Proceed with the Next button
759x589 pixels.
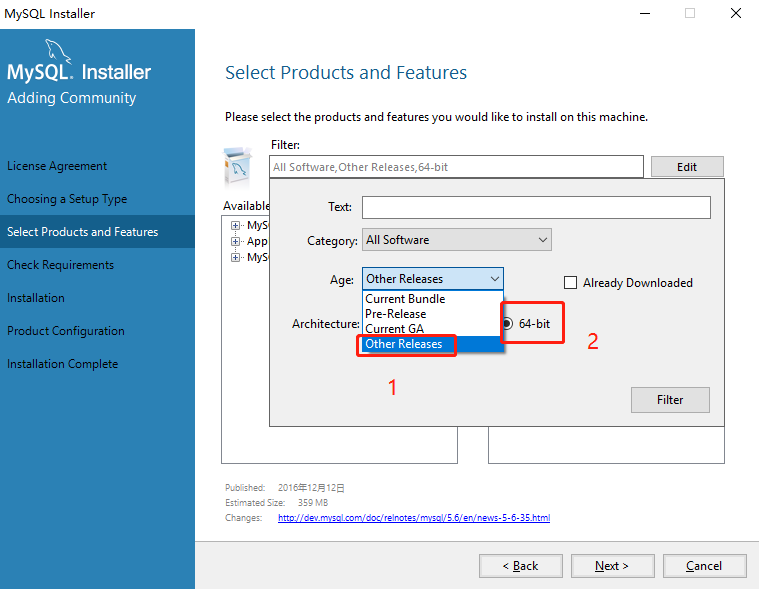(x=612, y=566)
